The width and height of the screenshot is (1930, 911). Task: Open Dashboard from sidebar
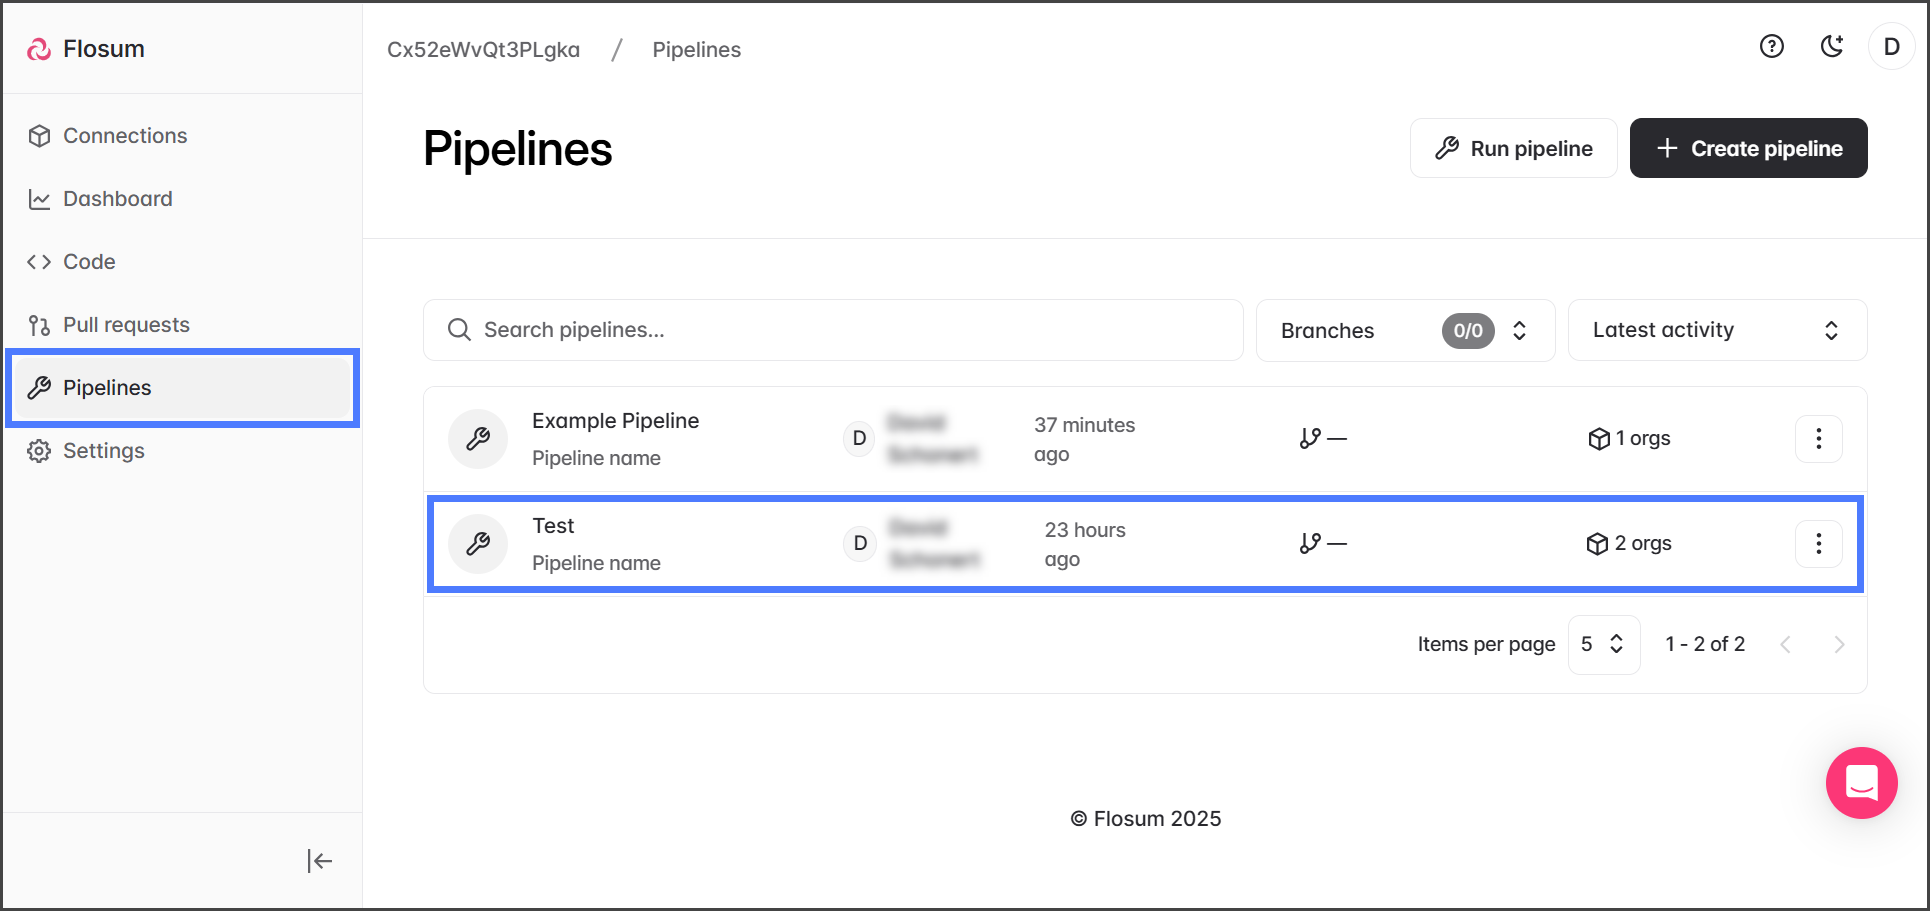(117, 199)
